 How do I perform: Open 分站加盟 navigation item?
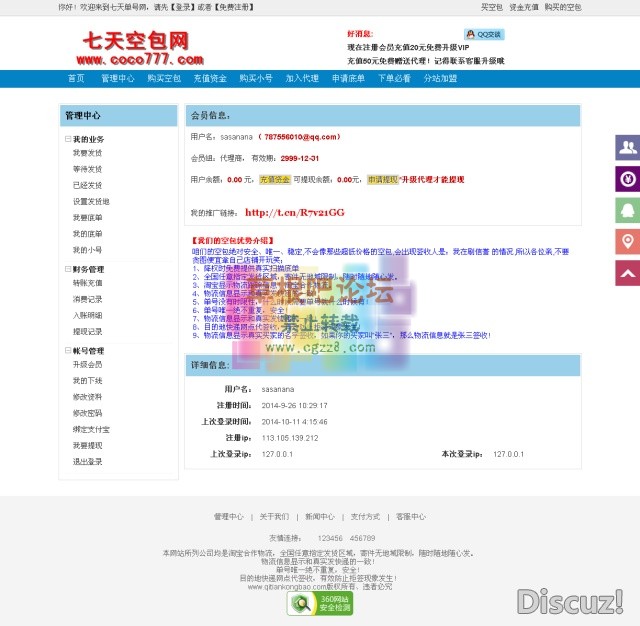[440, 78]
